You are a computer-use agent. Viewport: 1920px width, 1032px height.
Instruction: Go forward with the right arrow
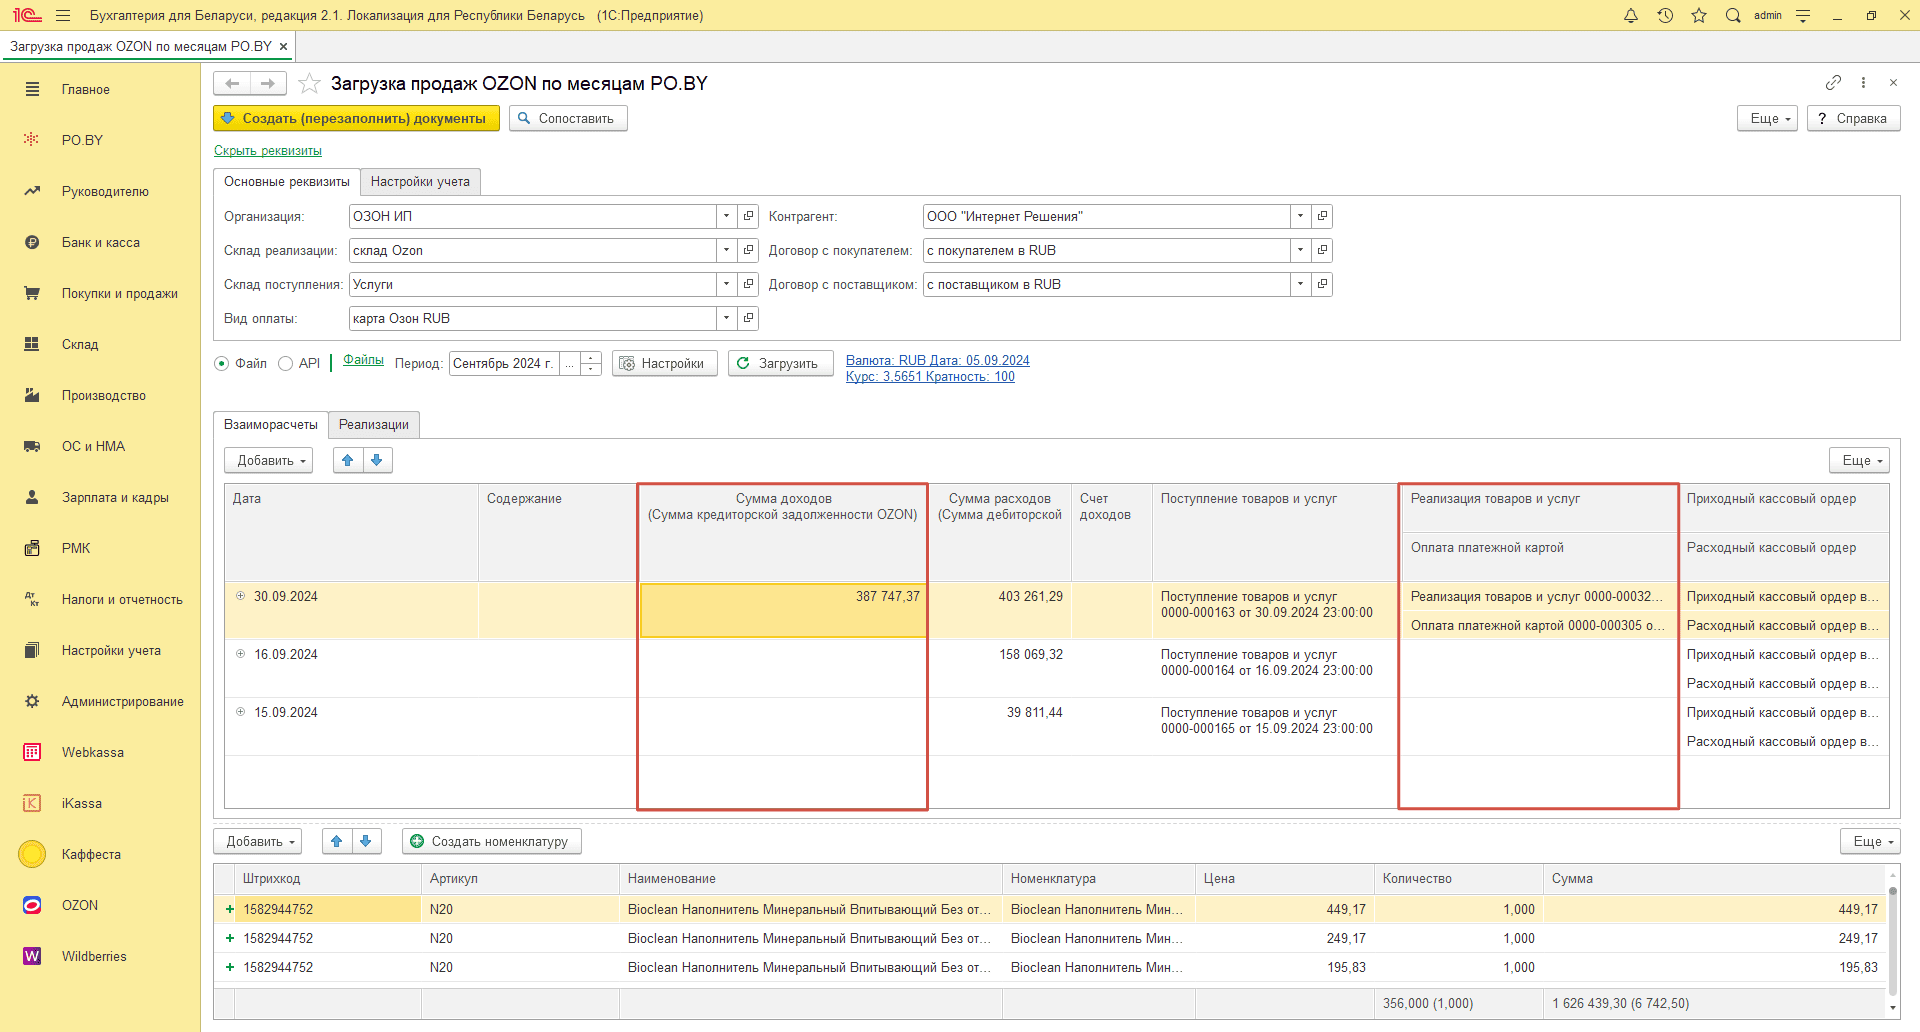point(268,83)
